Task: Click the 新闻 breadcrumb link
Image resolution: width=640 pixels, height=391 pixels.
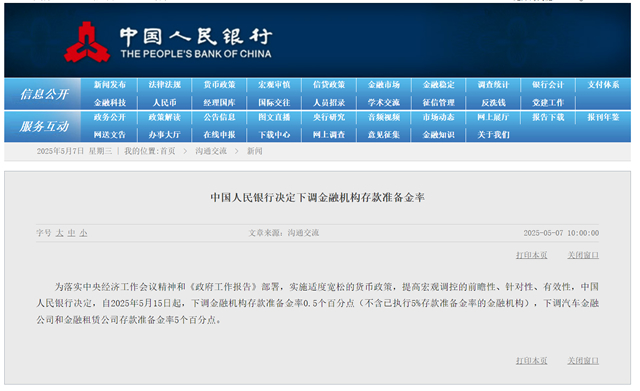Action: [x=255, y=151]
